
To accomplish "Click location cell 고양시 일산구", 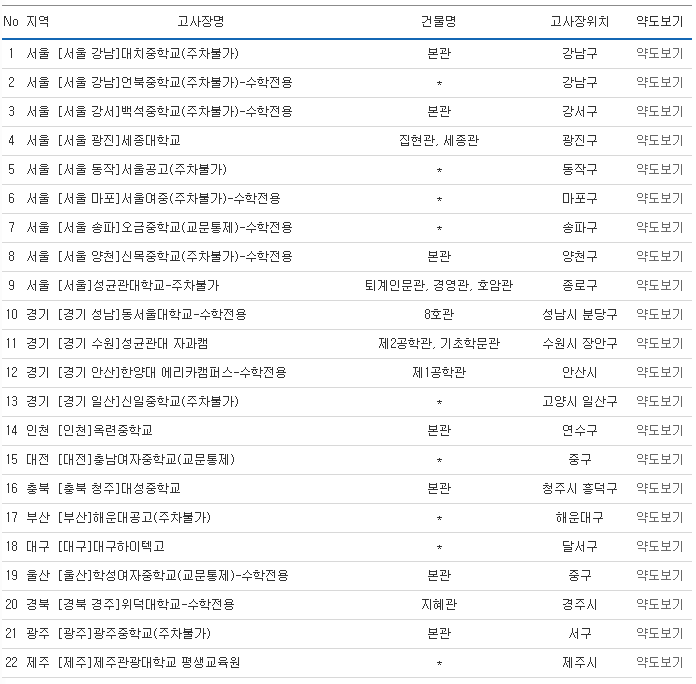I will 579,402.
